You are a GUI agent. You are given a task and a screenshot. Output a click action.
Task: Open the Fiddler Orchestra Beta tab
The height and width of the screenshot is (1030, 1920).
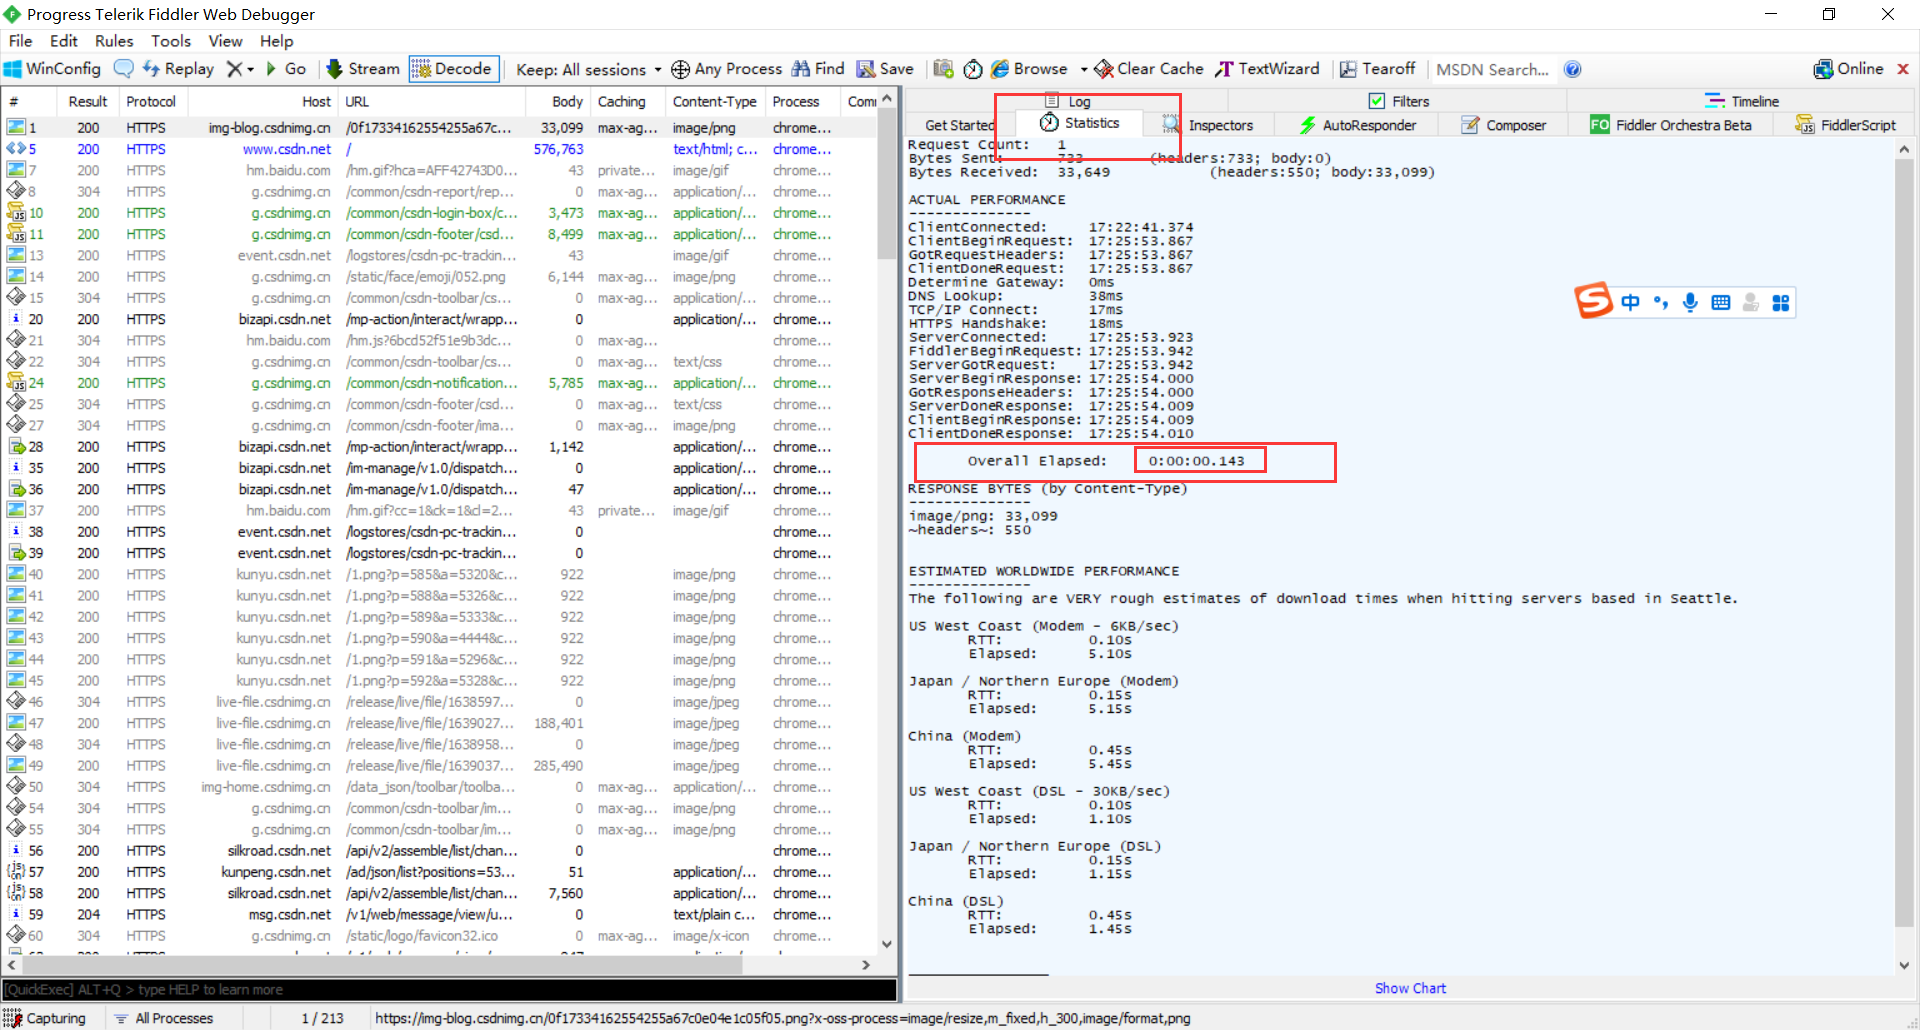(x=1671, y=125)
